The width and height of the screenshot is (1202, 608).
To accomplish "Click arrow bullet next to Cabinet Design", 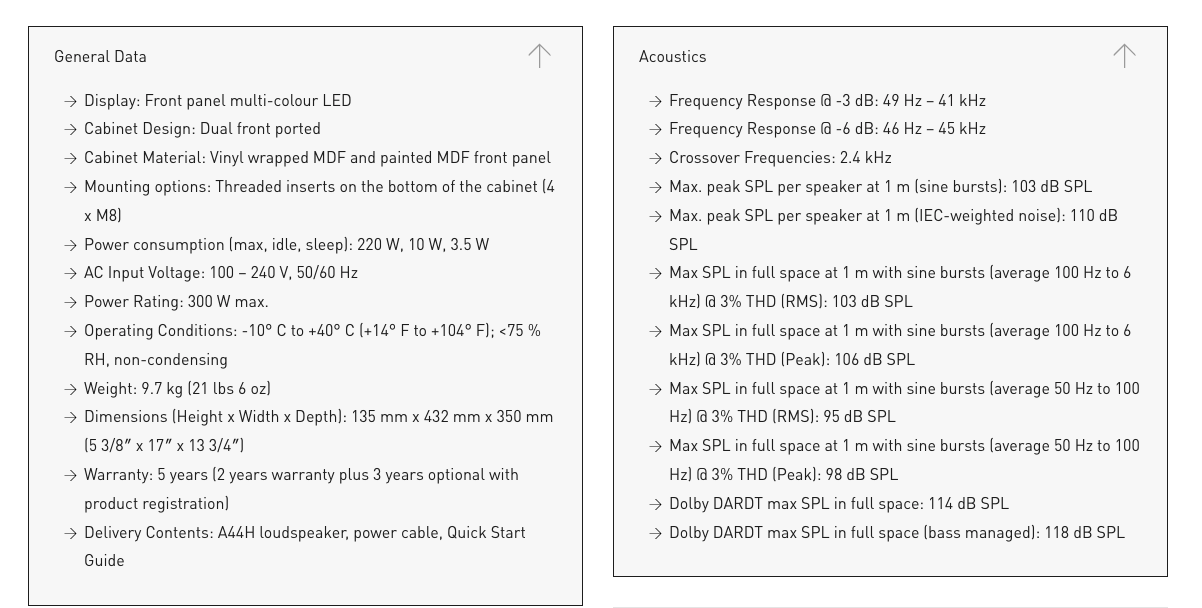I will point(70,129).
